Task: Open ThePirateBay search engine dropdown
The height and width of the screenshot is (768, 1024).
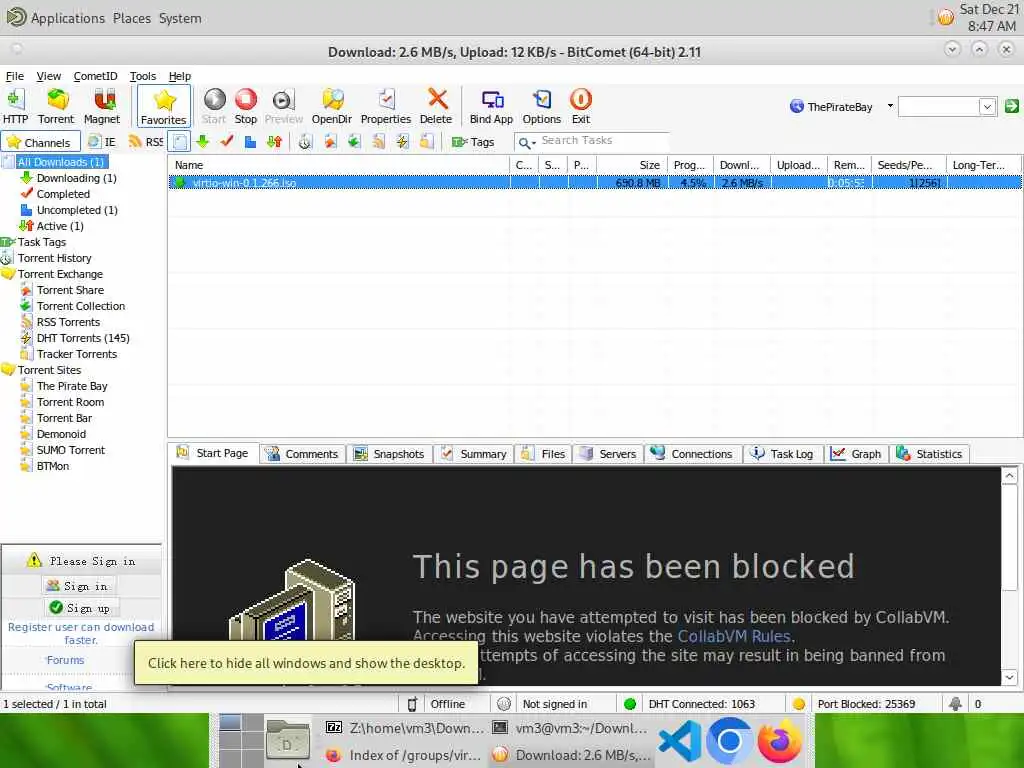Action: 890,106
